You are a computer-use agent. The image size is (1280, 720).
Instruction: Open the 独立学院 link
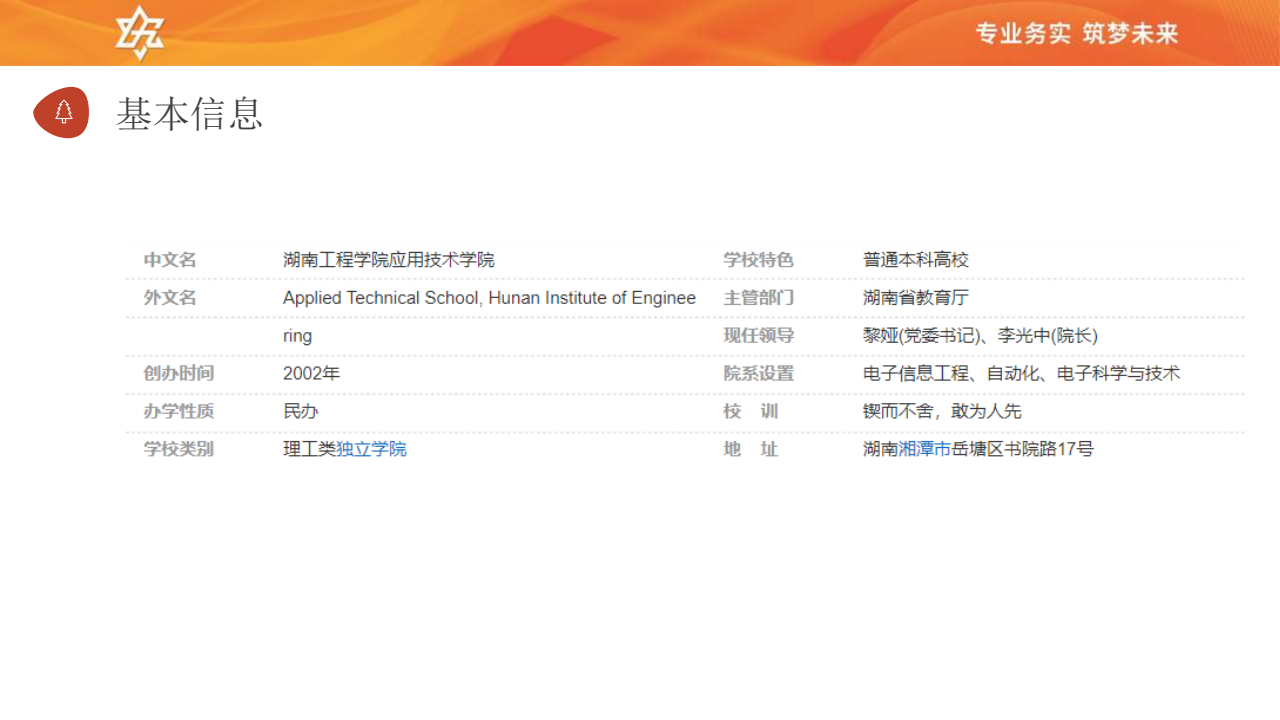coord(371,449)
